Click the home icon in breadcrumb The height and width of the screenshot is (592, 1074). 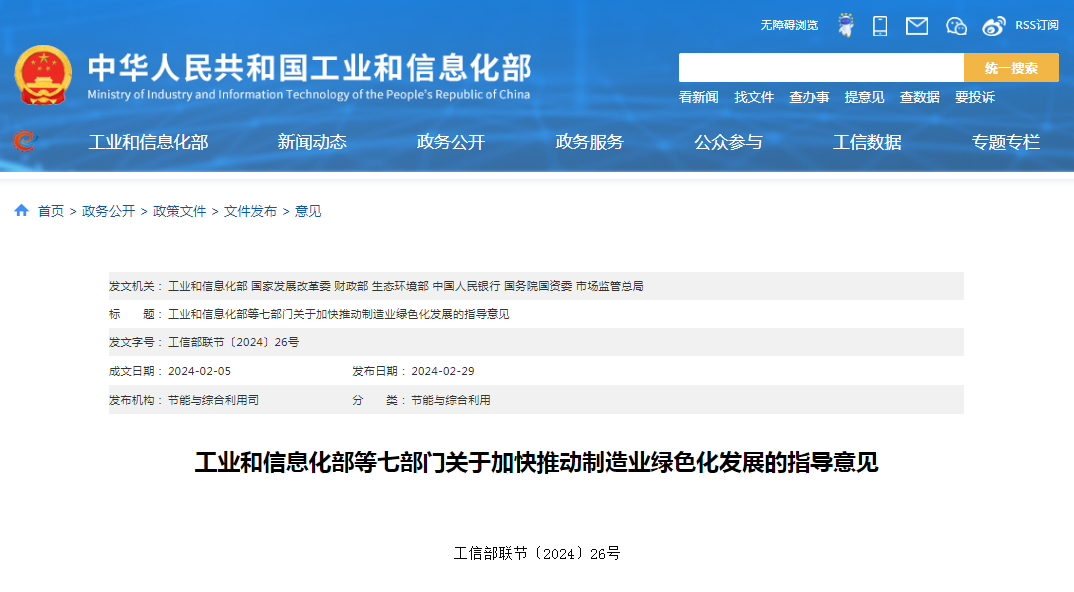(21, 211)
